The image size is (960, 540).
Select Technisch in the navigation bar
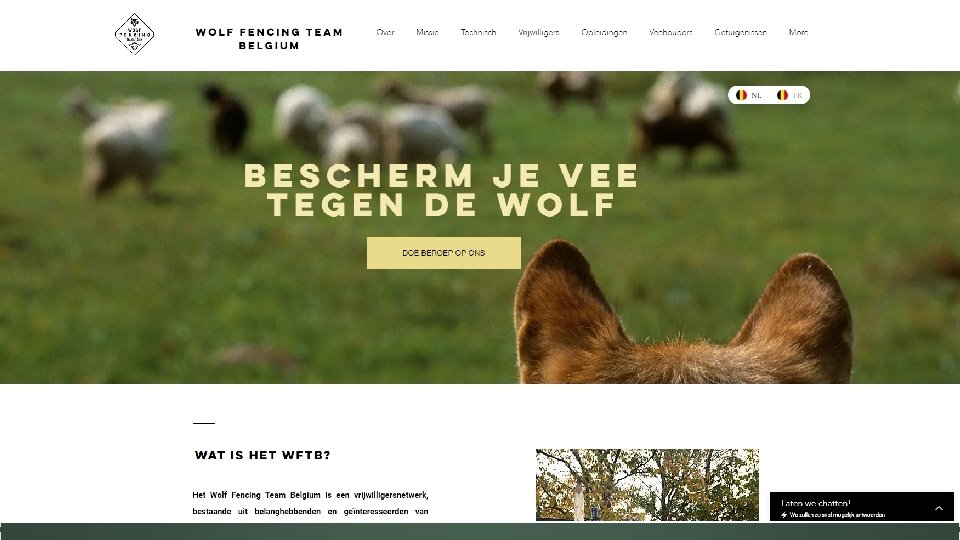[x=478, y=32]
